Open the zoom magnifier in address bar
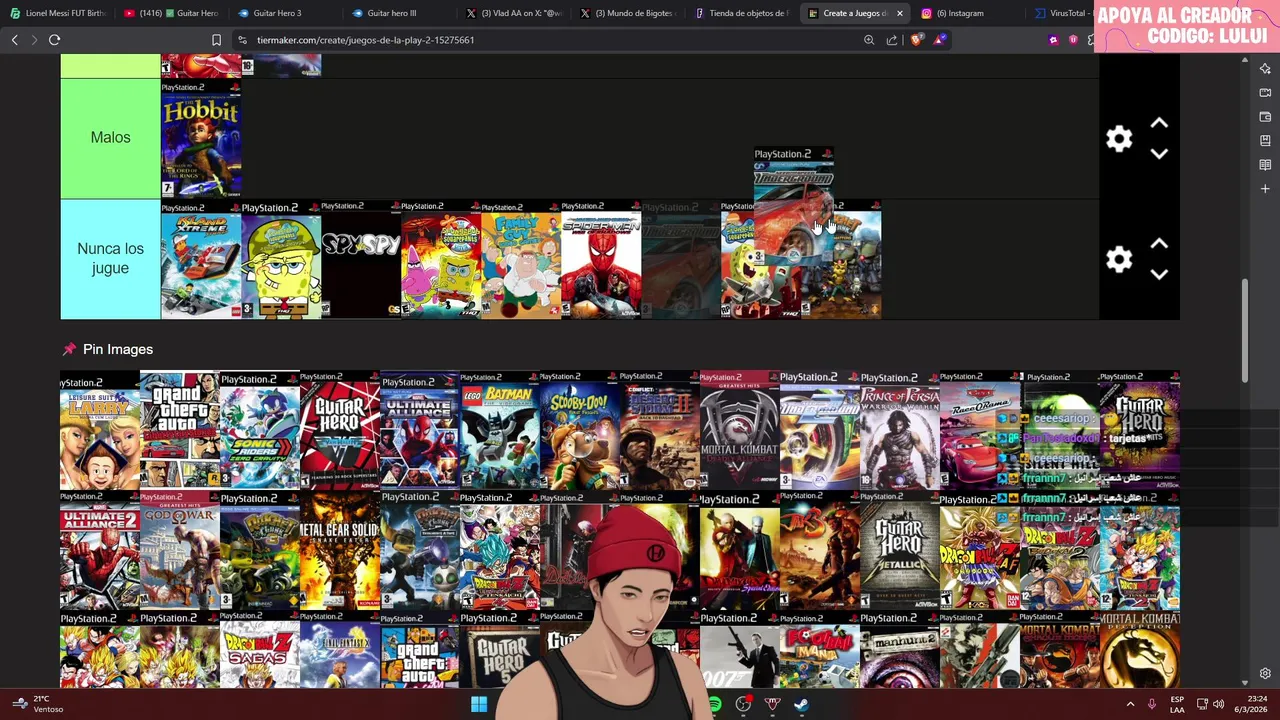 click(x=869, y=40)
